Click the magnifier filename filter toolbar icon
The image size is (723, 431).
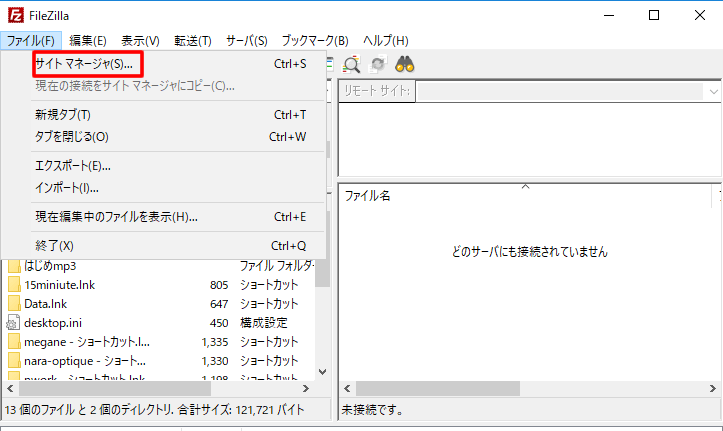pyautogui.click(x=352, y=64)
